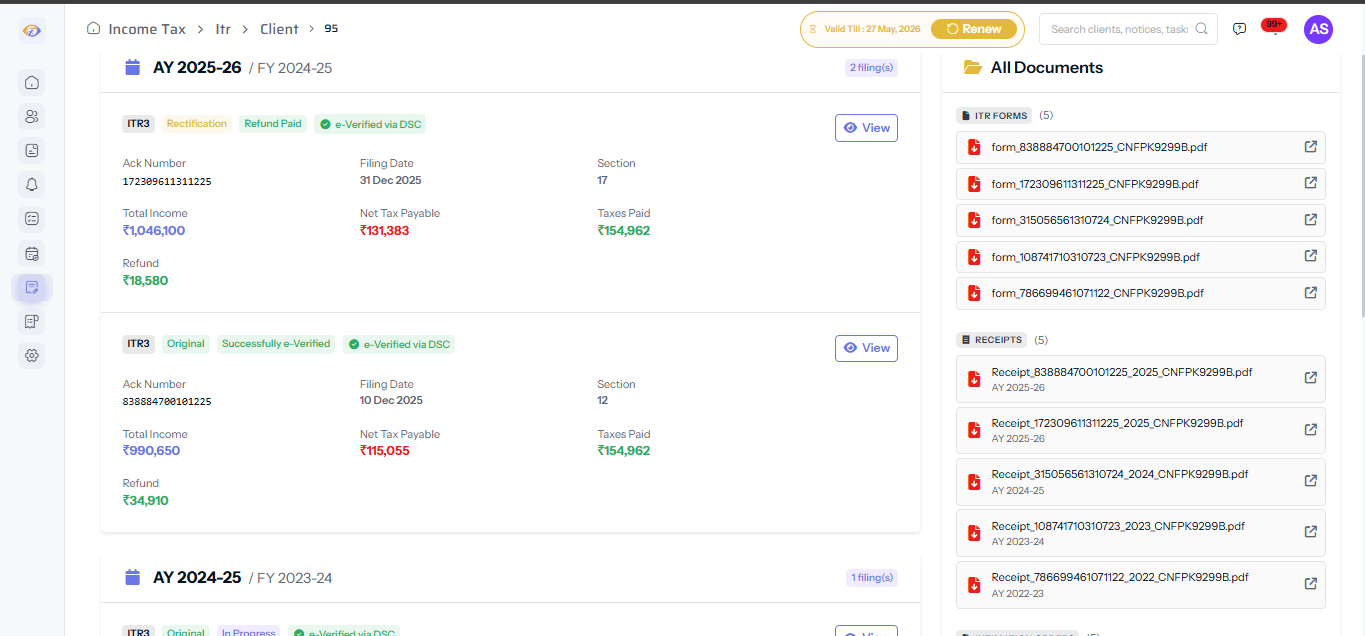The image size is (1365, 636).
Task: Open Receipt_108741710310723_2023 external link icon
Action: point(1310,532)
